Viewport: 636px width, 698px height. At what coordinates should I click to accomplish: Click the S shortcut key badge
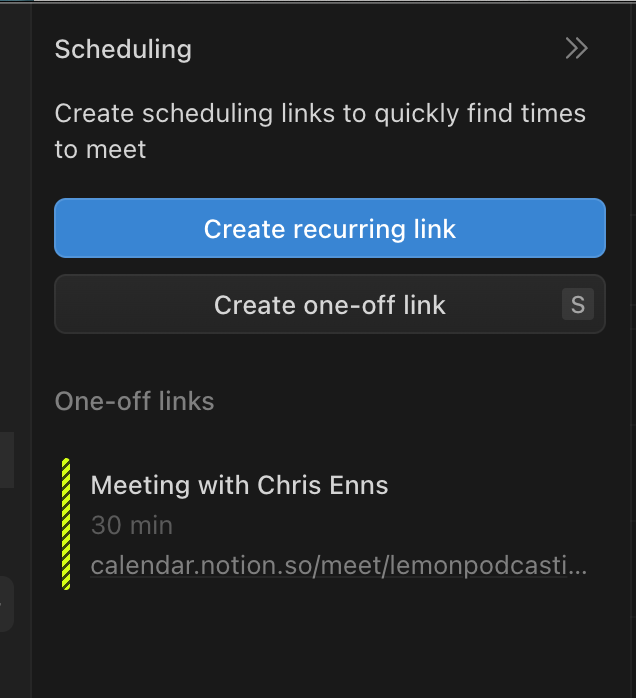point(577,304)
